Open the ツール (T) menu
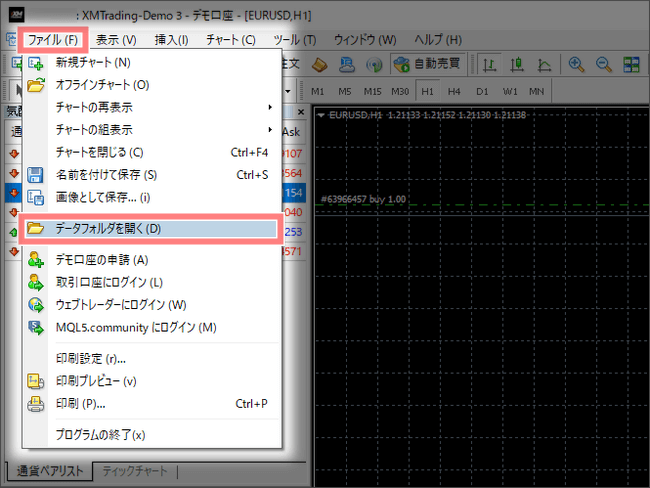This screenshot has height=488, width=650. pos(294,40)
